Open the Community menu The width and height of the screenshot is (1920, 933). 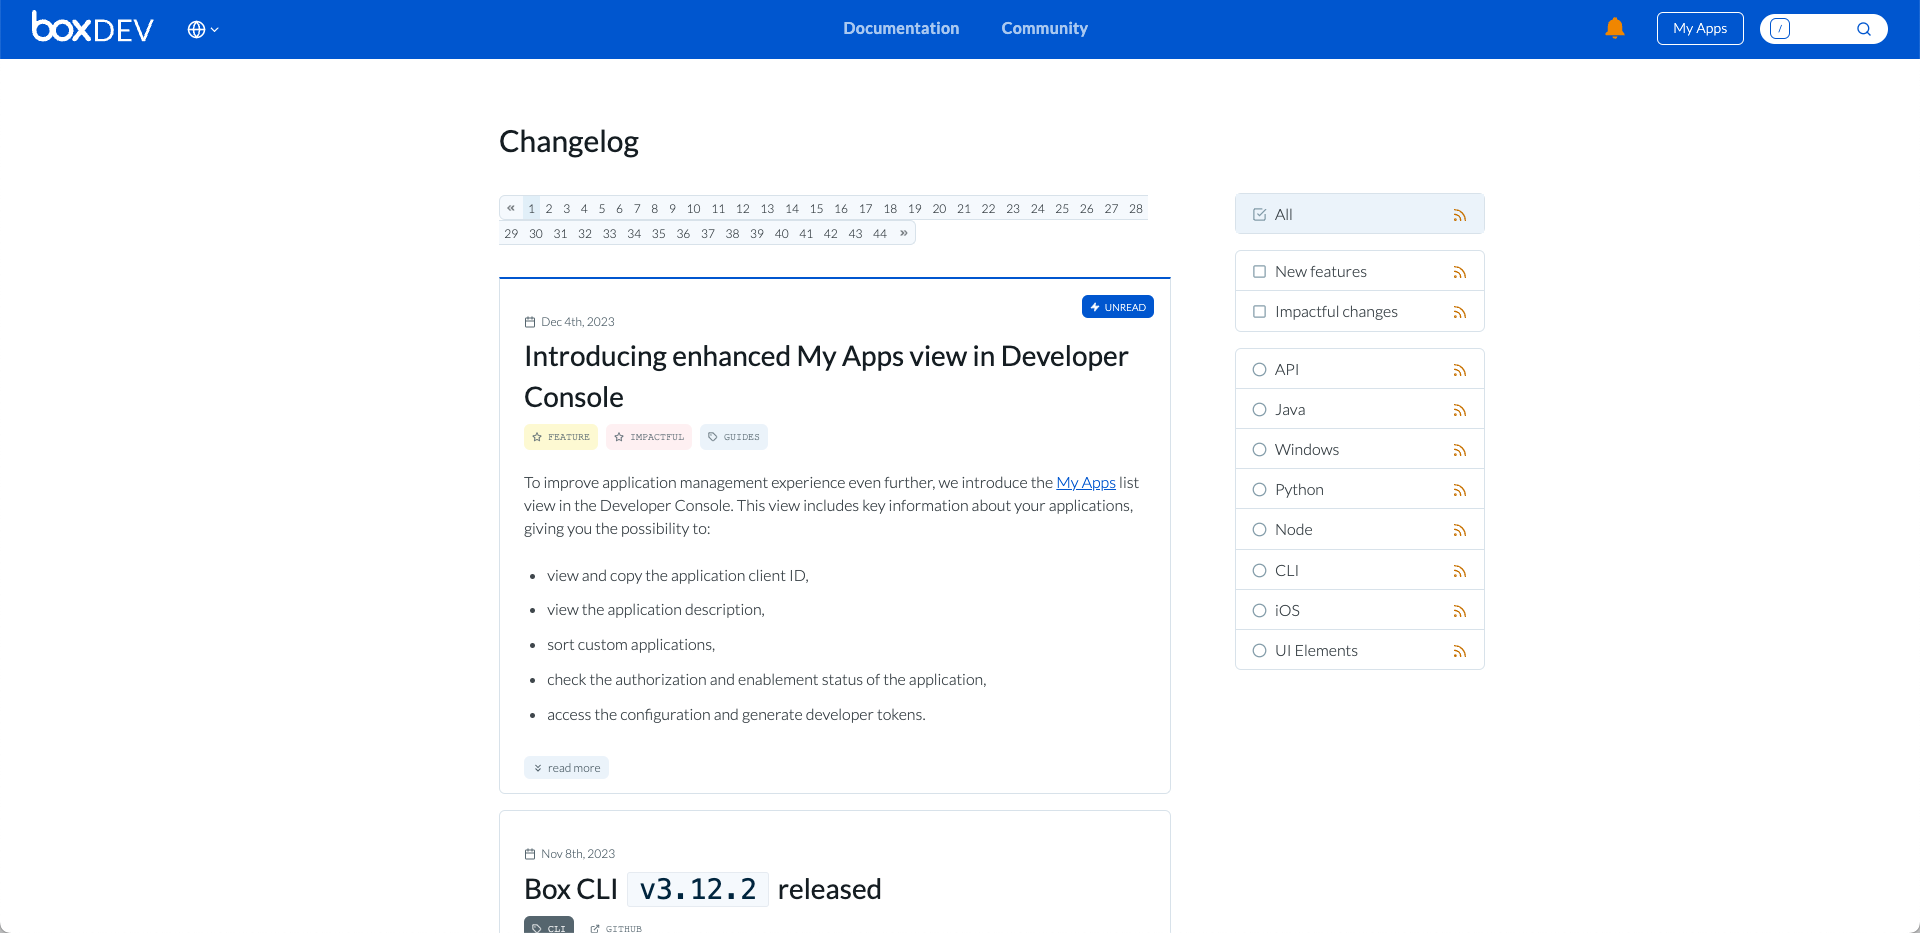pyautogui.click(x=1044, y=28)
